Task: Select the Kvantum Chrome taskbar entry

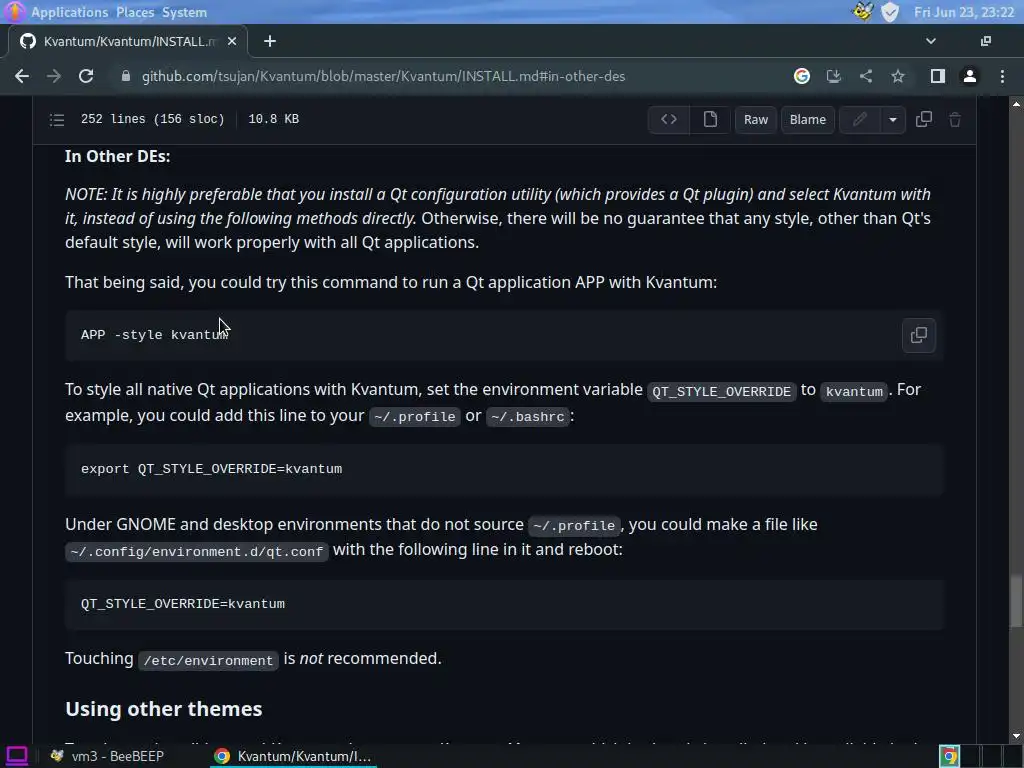Action: (294, 756)
